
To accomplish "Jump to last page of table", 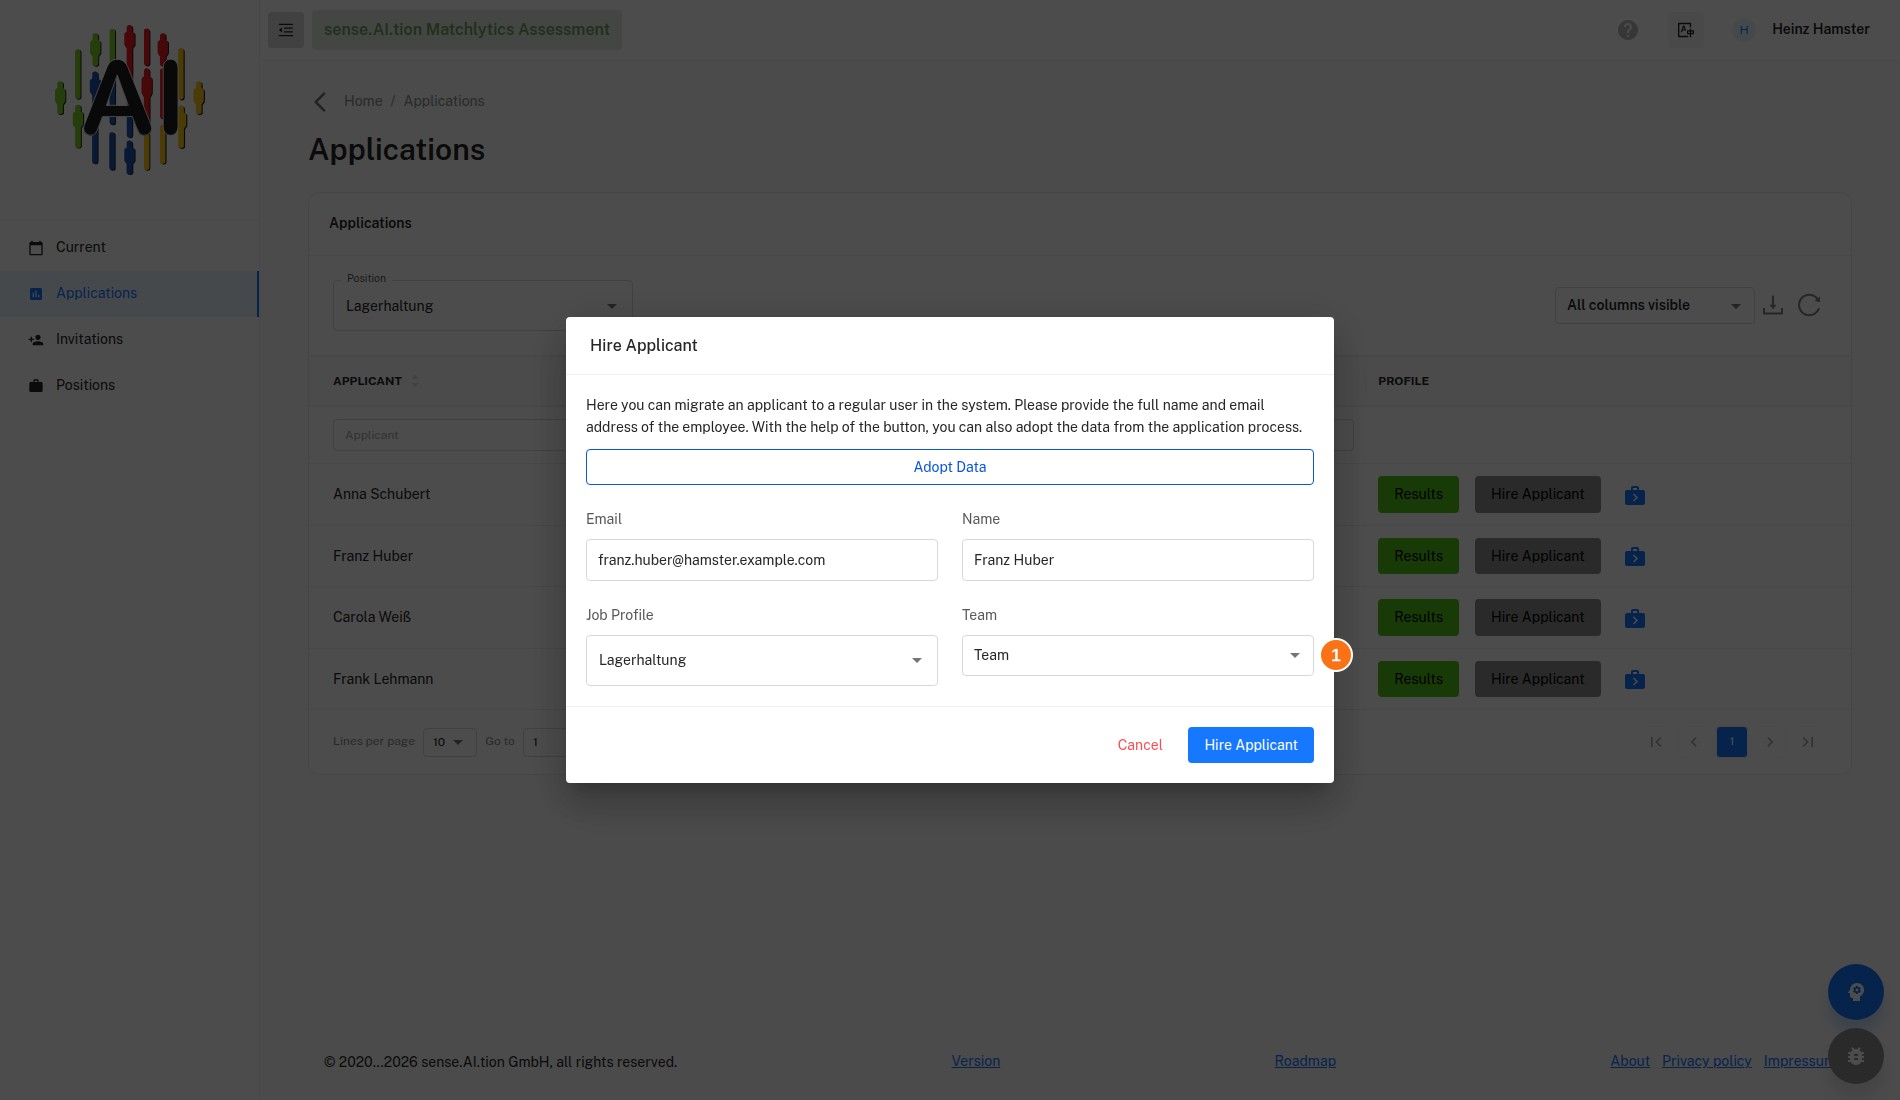I will point(1808,742).
